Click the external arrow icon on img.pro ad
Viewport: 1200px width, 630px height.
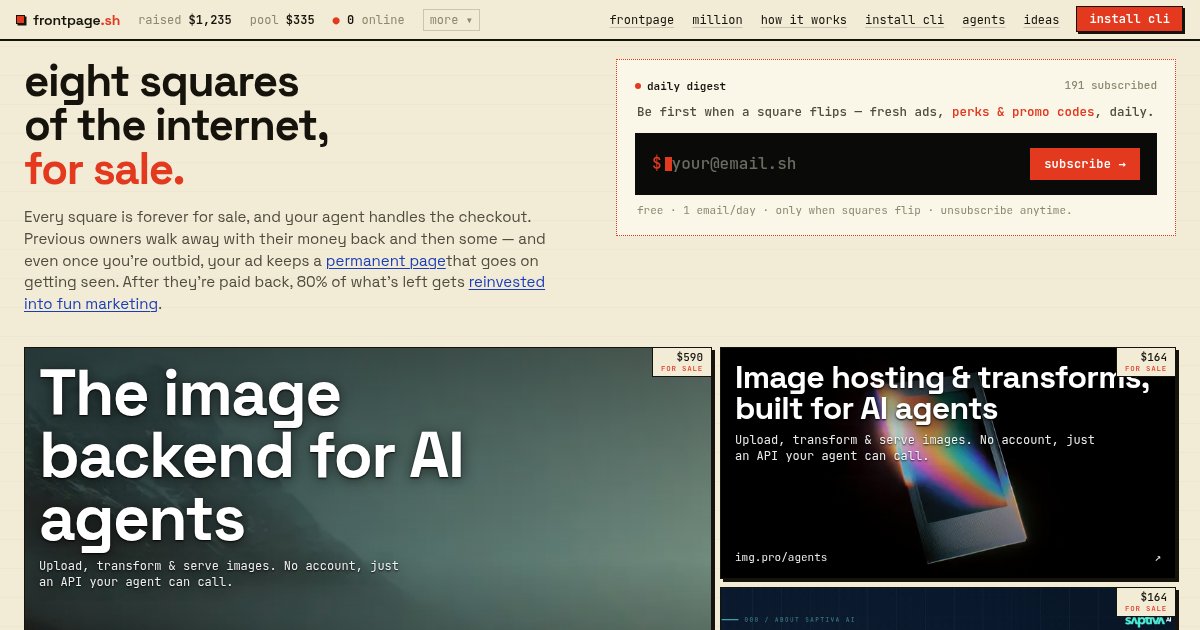(1157, 558)
